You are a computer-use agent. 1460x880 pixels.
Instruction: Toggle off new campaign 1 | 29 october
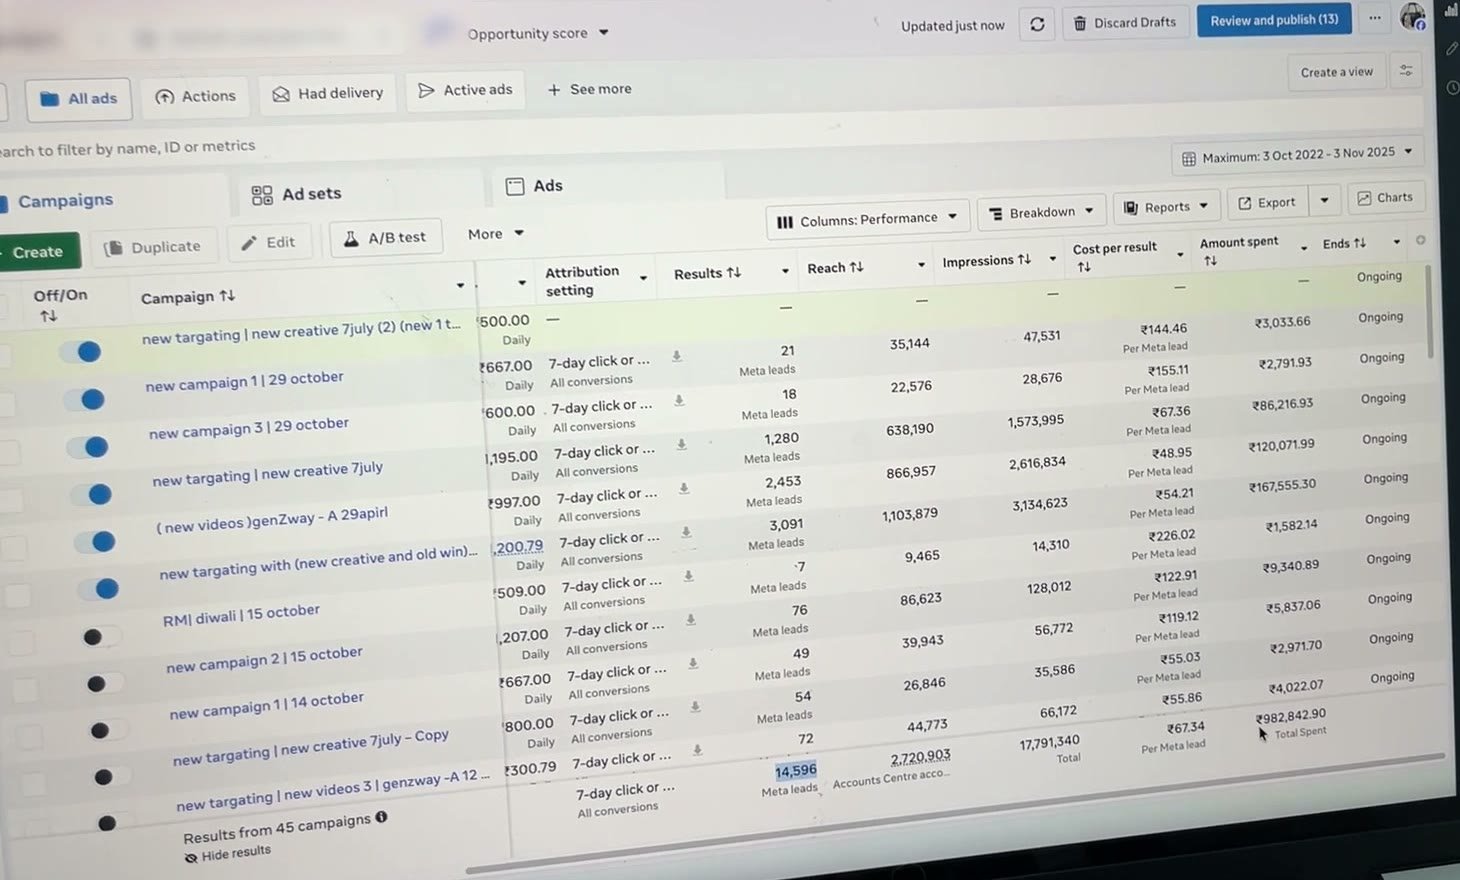[x=86, y=399]
